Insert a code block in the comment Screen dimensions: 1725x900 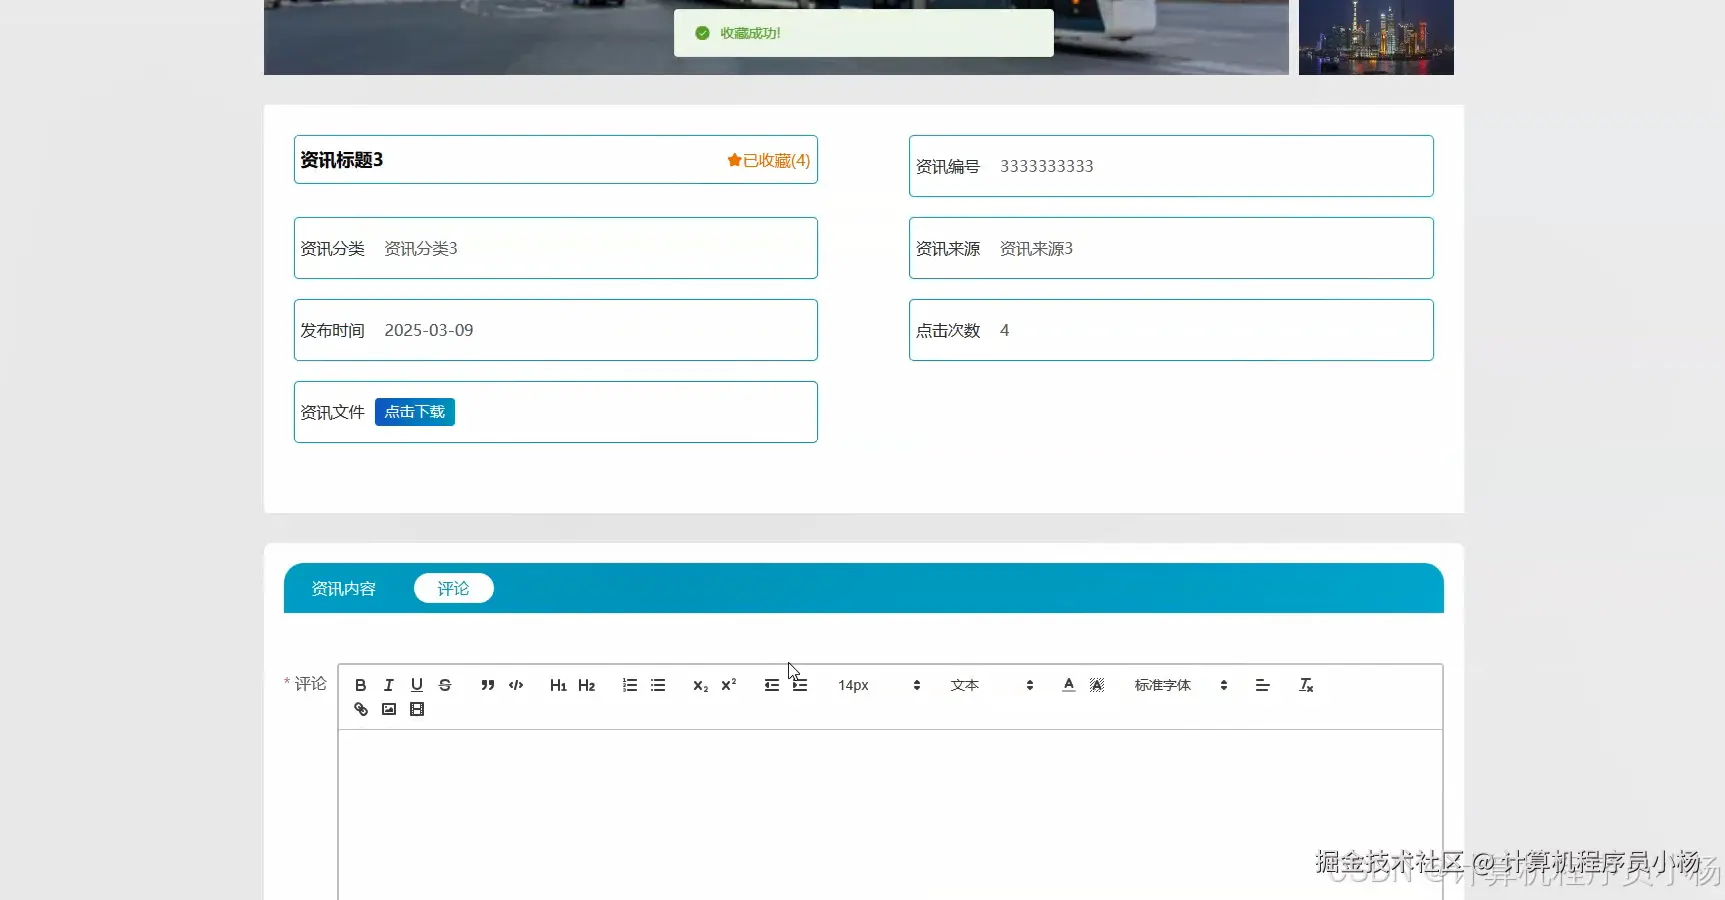pyautogui.click(x=516, y=685)
